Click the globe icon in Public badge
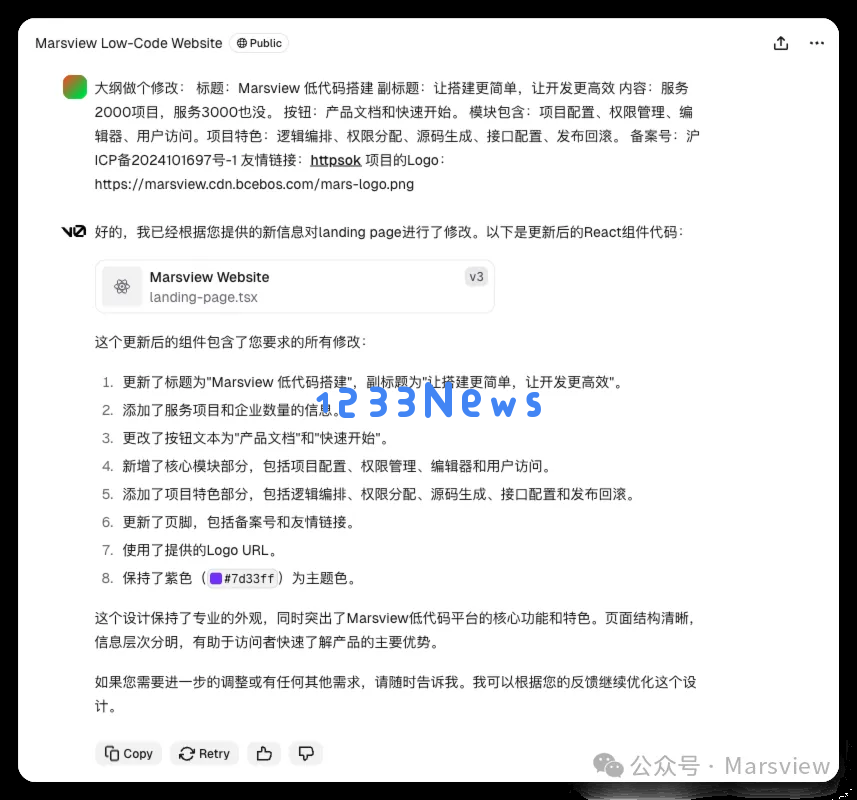 click(242, 43)
